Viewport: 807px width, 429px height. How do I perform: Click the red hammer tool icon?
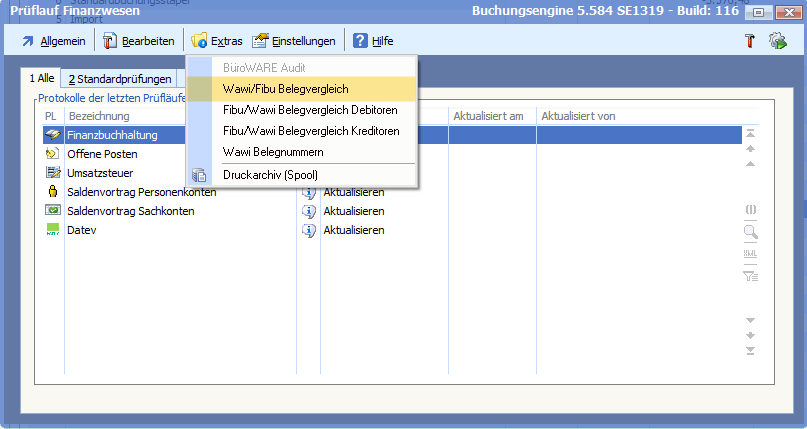(749, 41)
